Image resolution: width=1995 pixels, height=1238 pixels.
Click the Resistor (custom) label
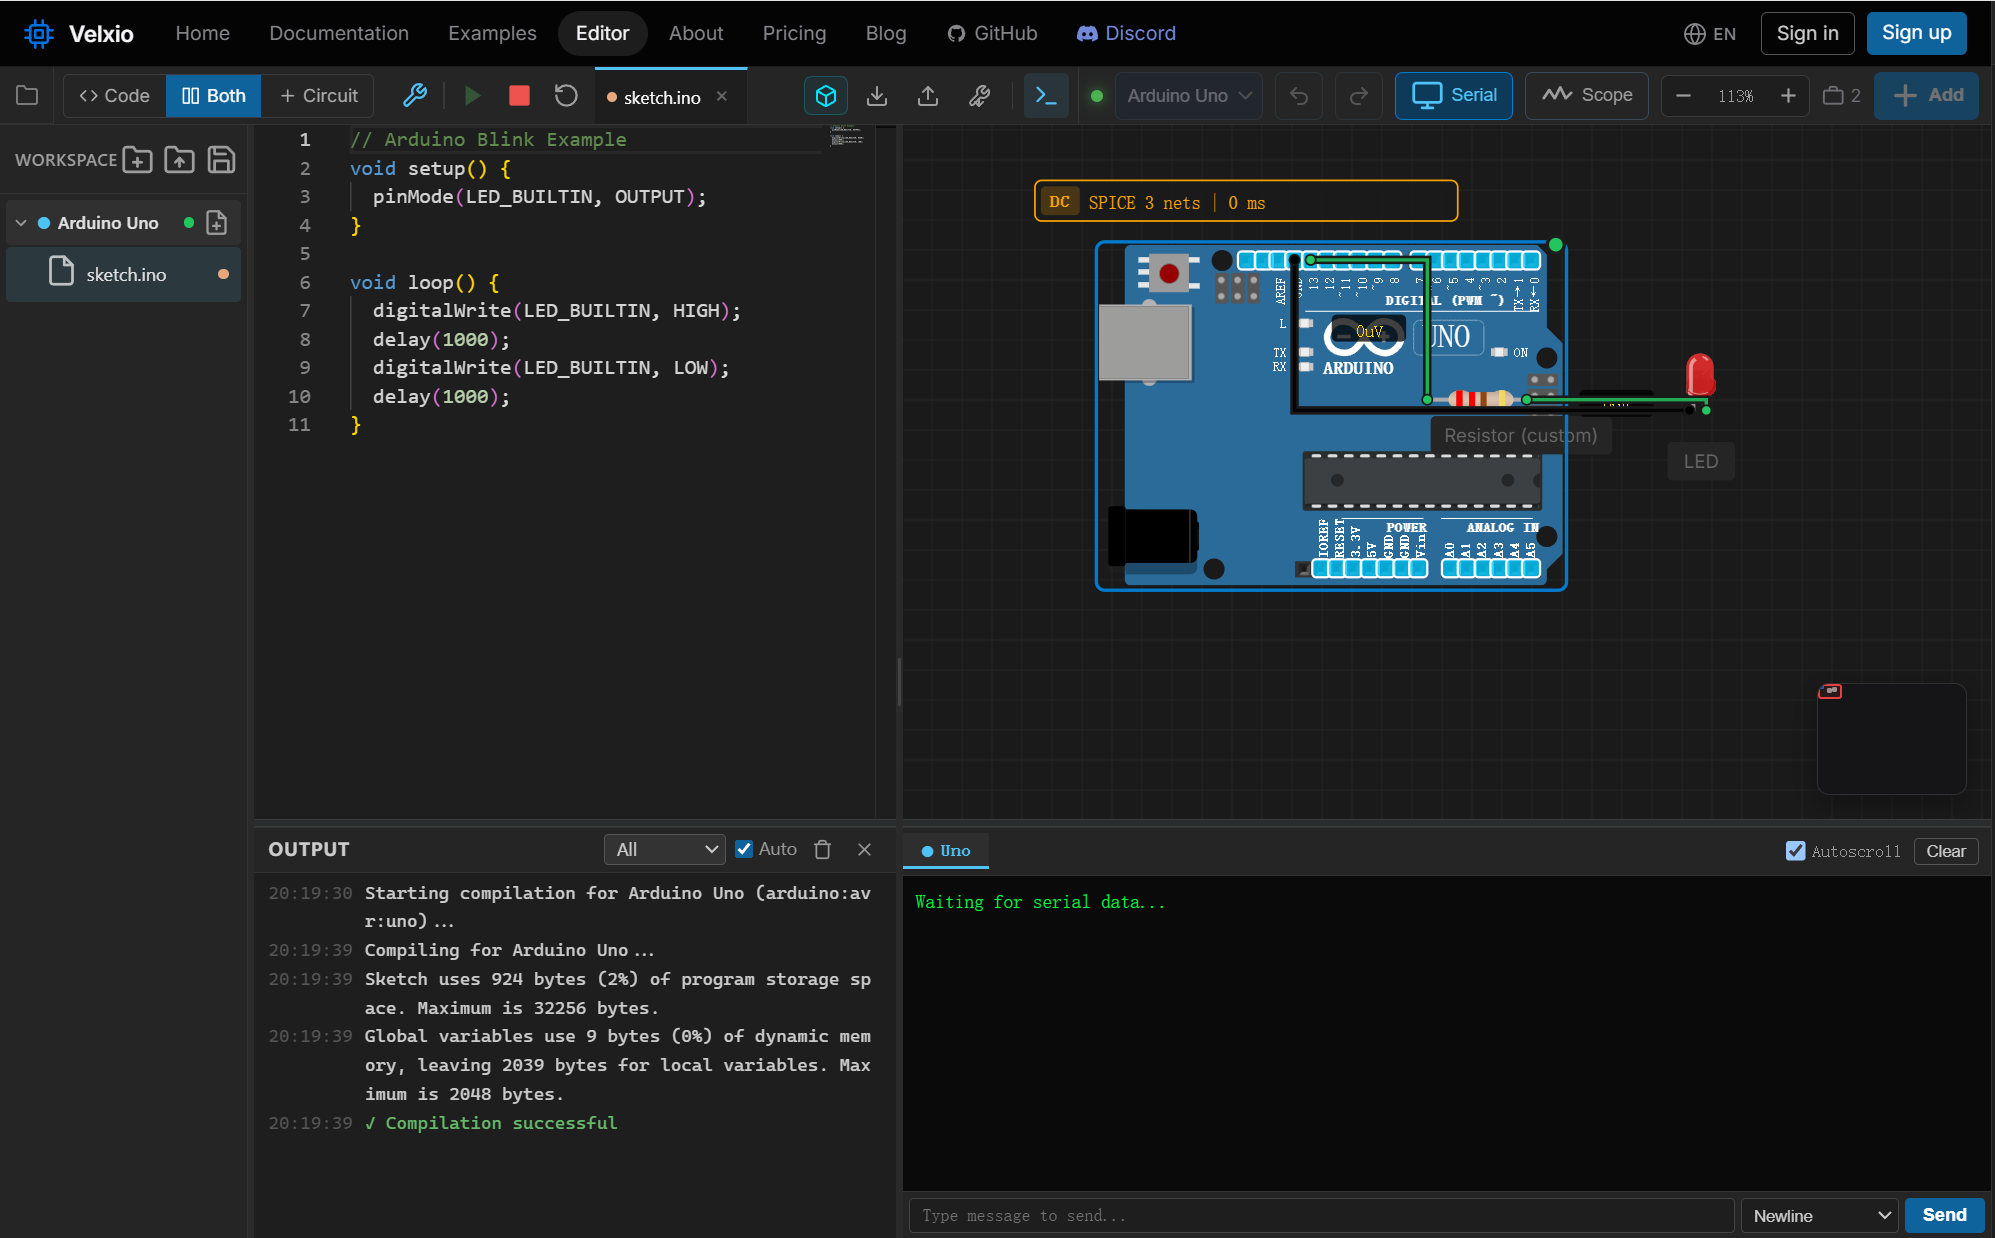(x=1520, y=435)
